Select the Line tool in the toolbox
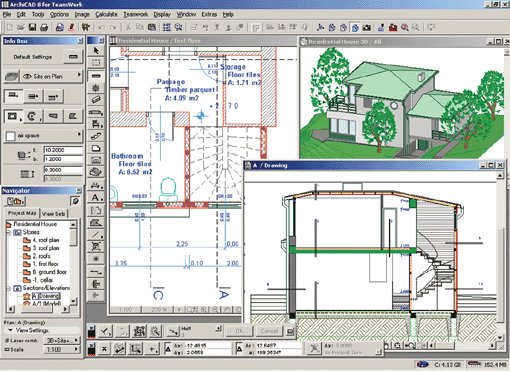The width and height of the screenshot is (510, 371). [96, 235]
